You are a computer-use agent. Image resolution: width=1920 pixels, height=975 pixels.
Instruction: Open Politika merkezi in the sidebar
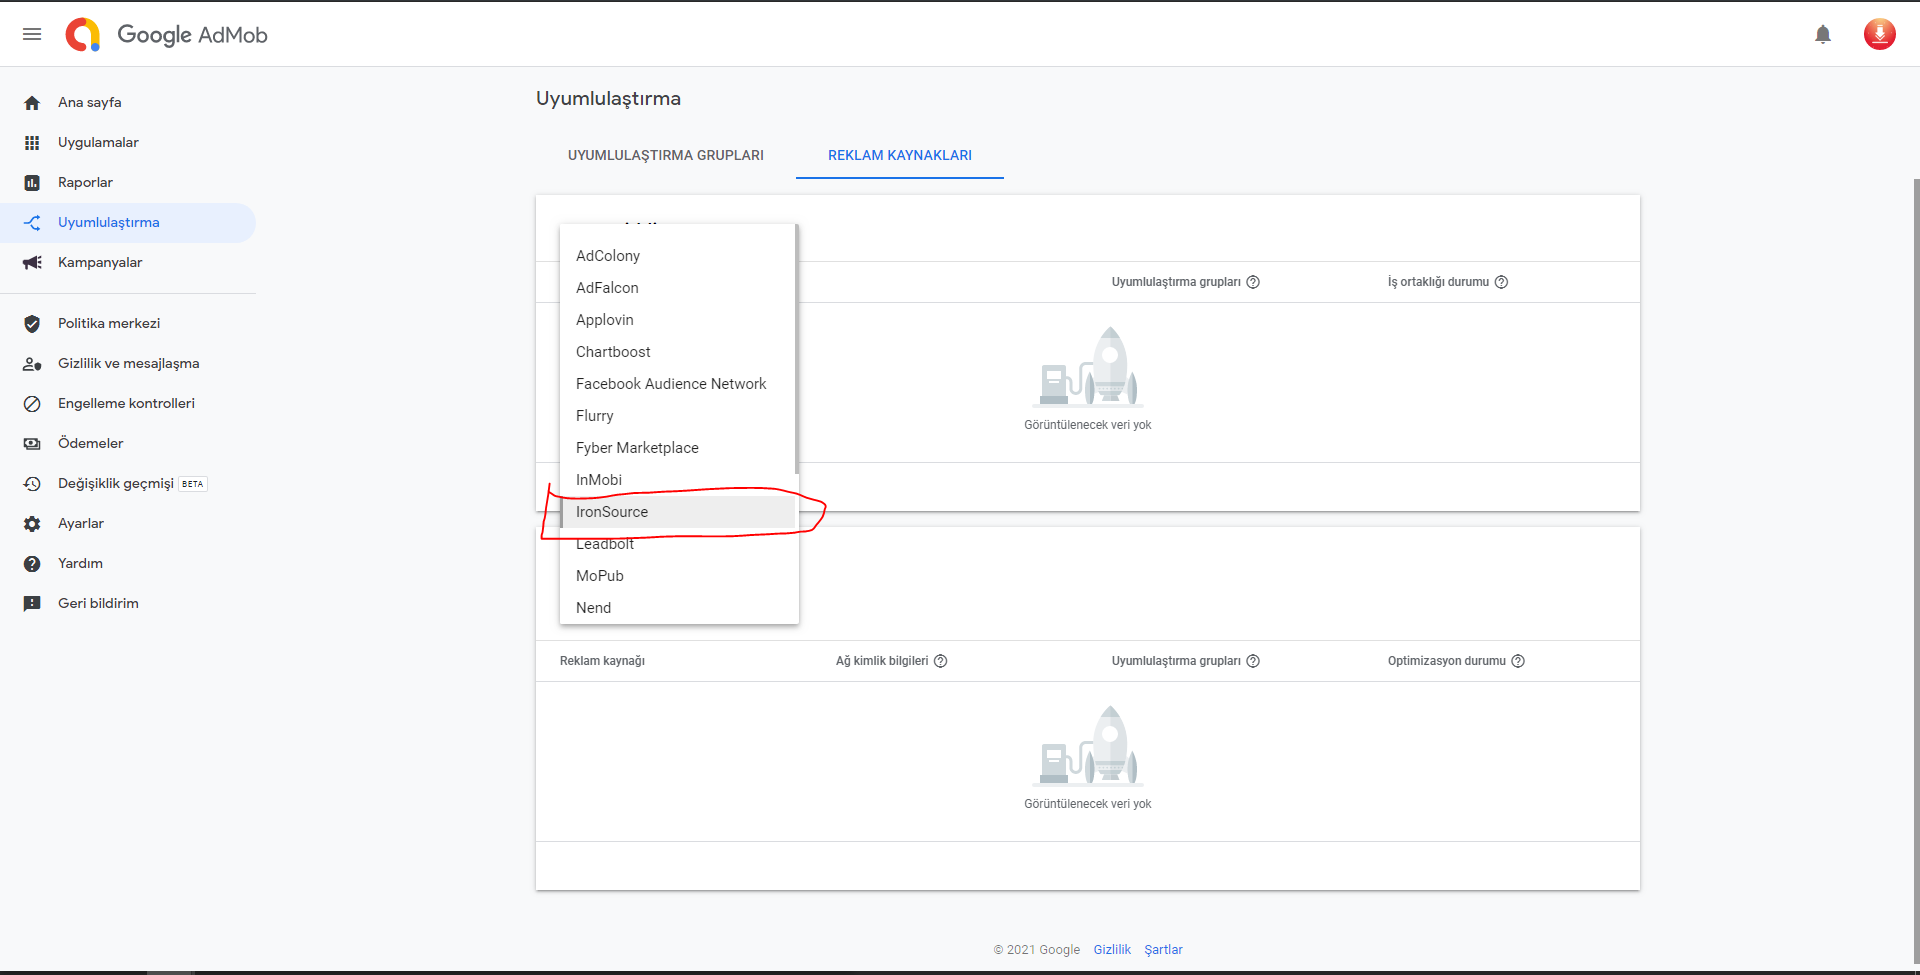(128, 324)
